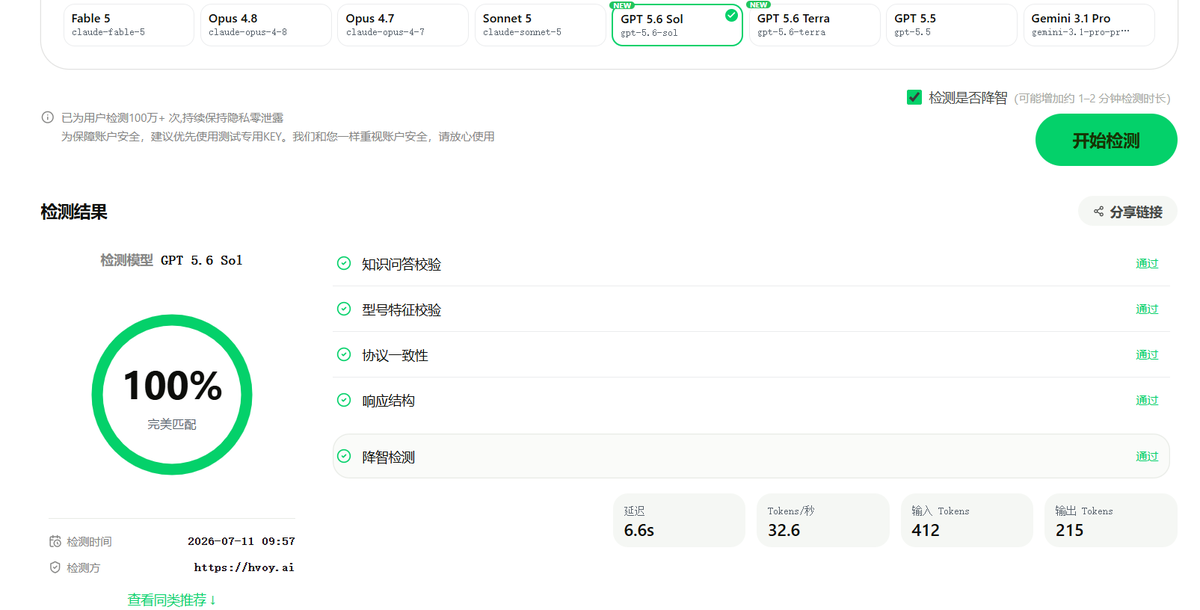The image size is (1200, 610).
Task: Click the check circle icon for 型号特征校验
Action: click(344, 310)
